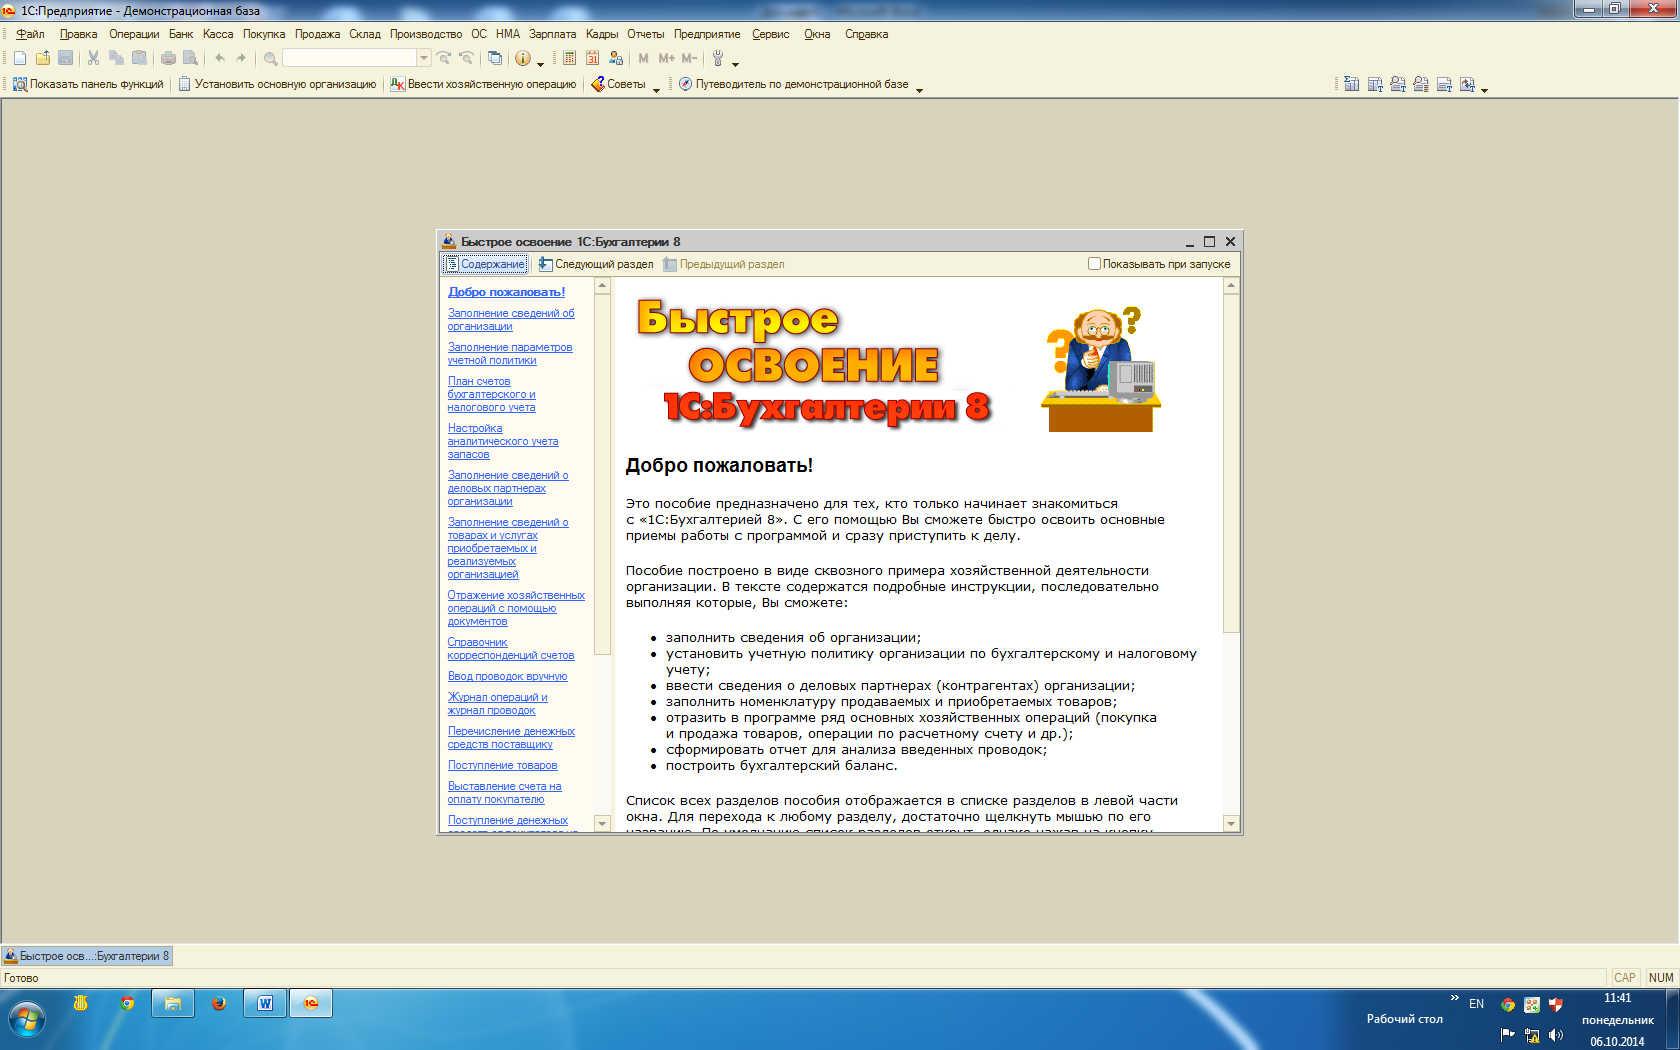Screen dimensions: 1680x1050
Task: Click the wrench tools icon
Action: click(718, 58)
